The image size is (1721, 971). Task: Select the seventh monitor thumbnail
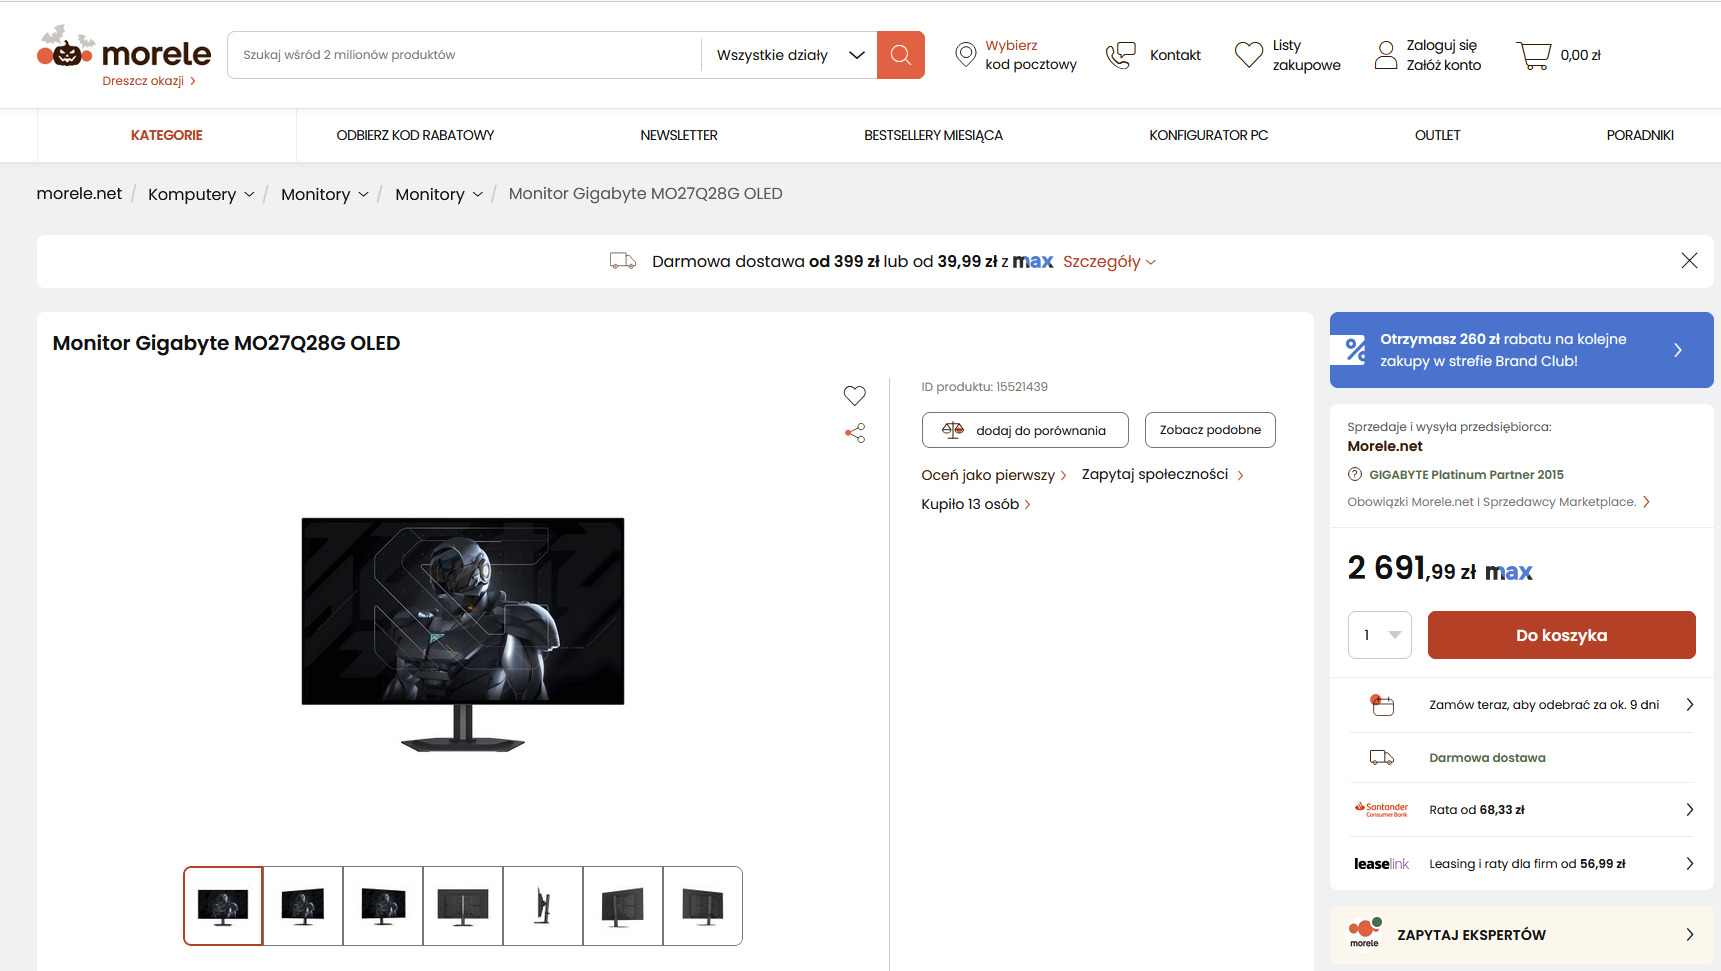pos(703,906)
